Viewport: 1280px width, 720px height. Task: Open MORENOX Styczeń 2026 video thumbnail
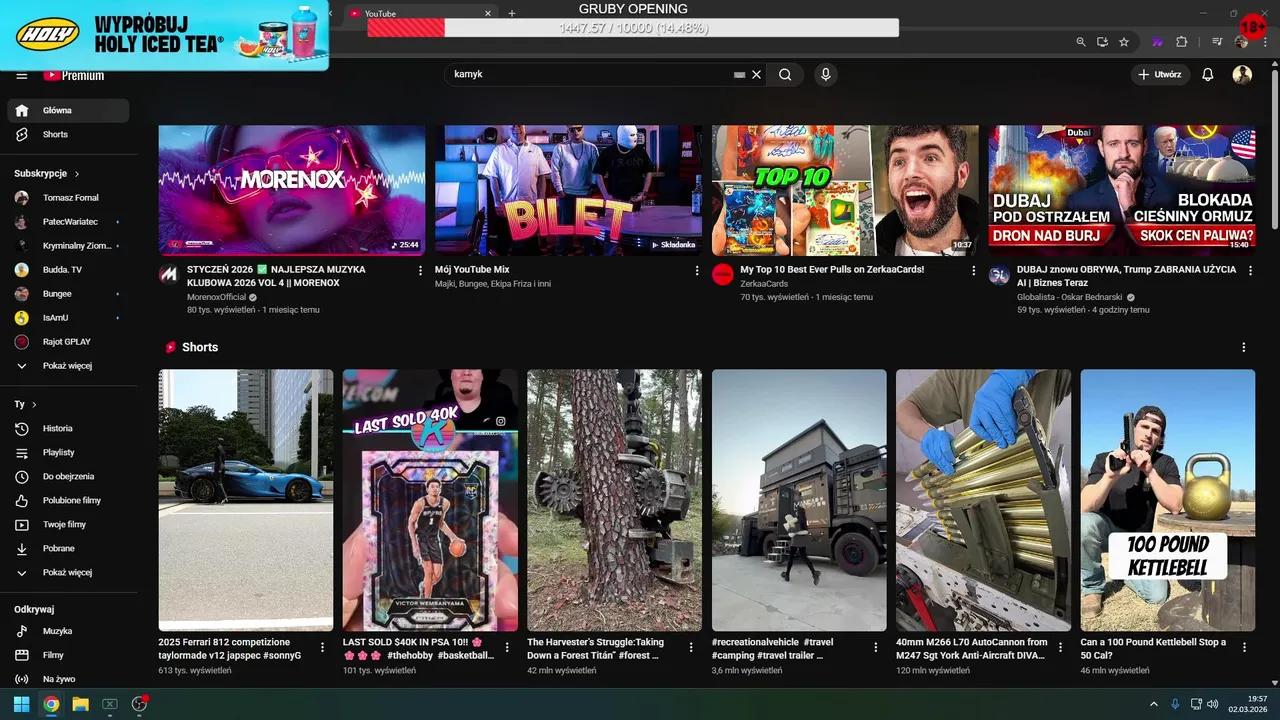292,190
